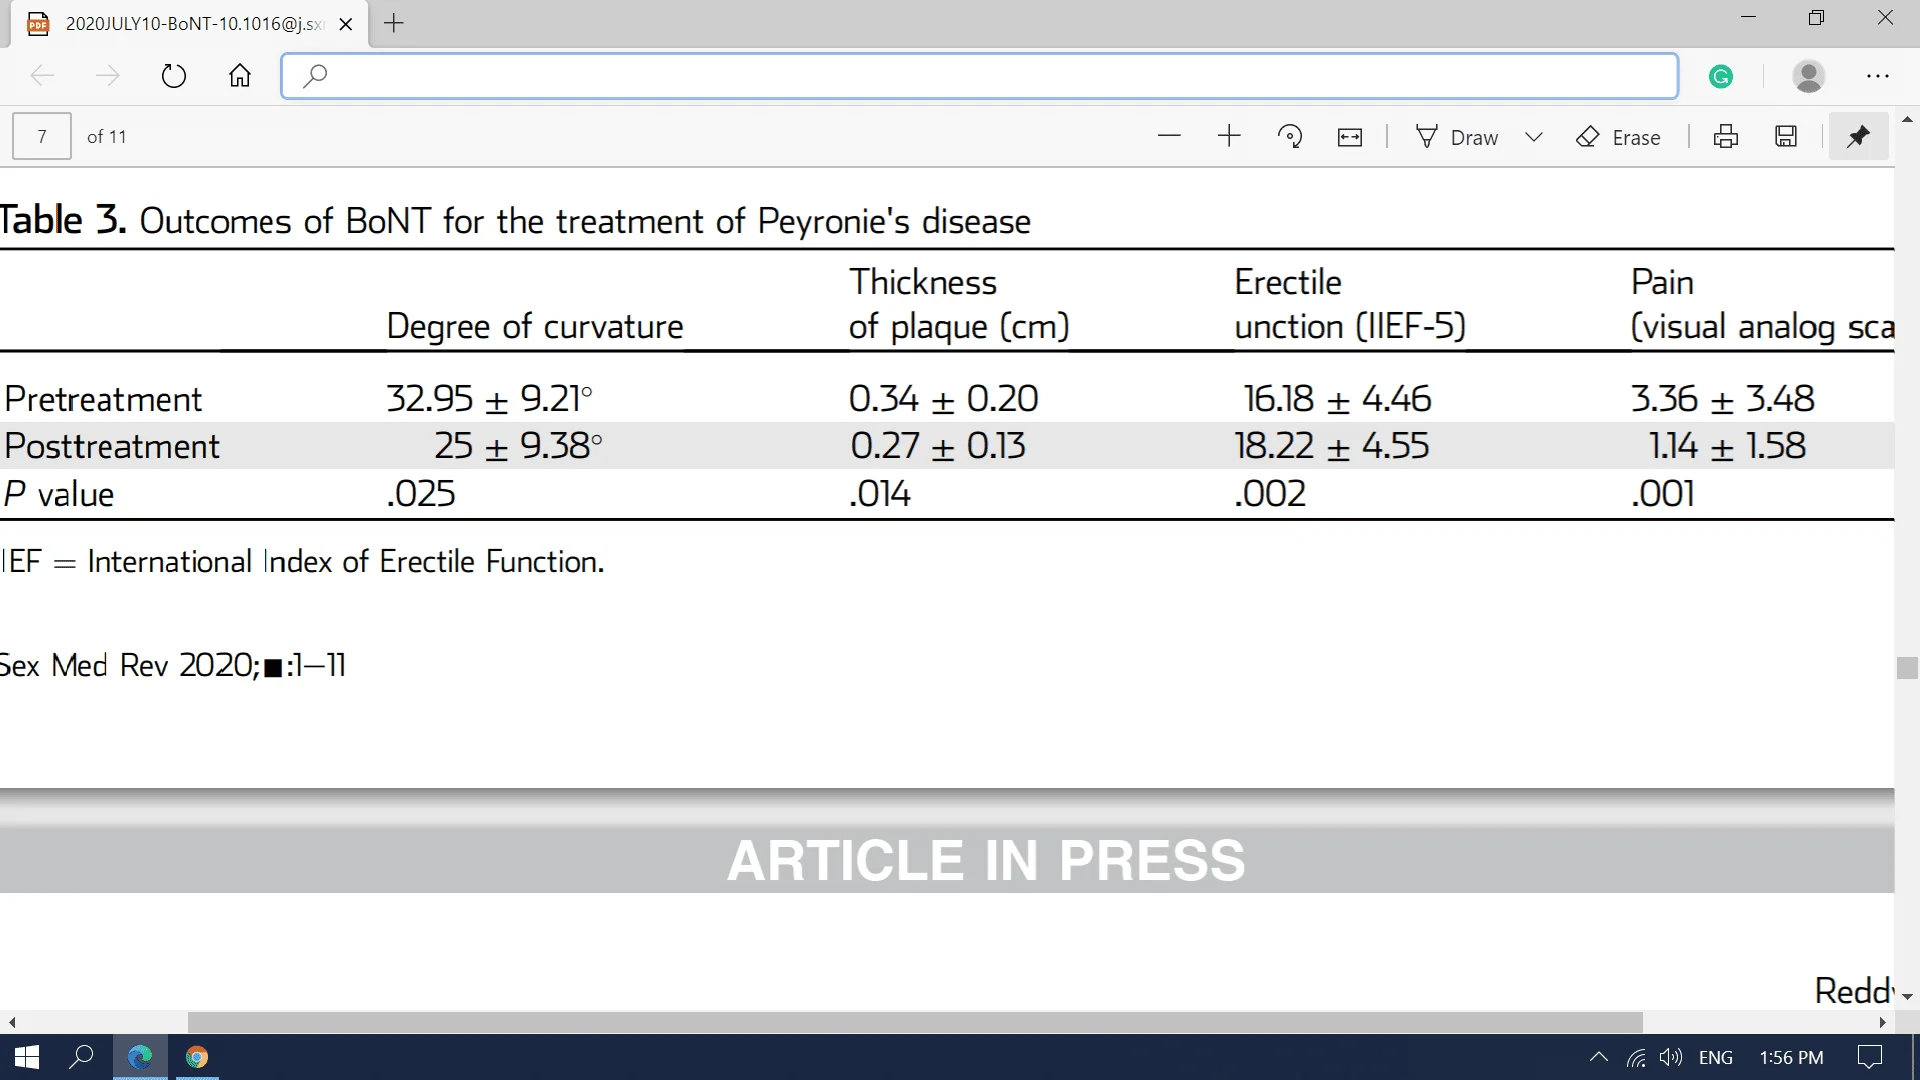Toggle pin toolbar icon

point(1858,137)
